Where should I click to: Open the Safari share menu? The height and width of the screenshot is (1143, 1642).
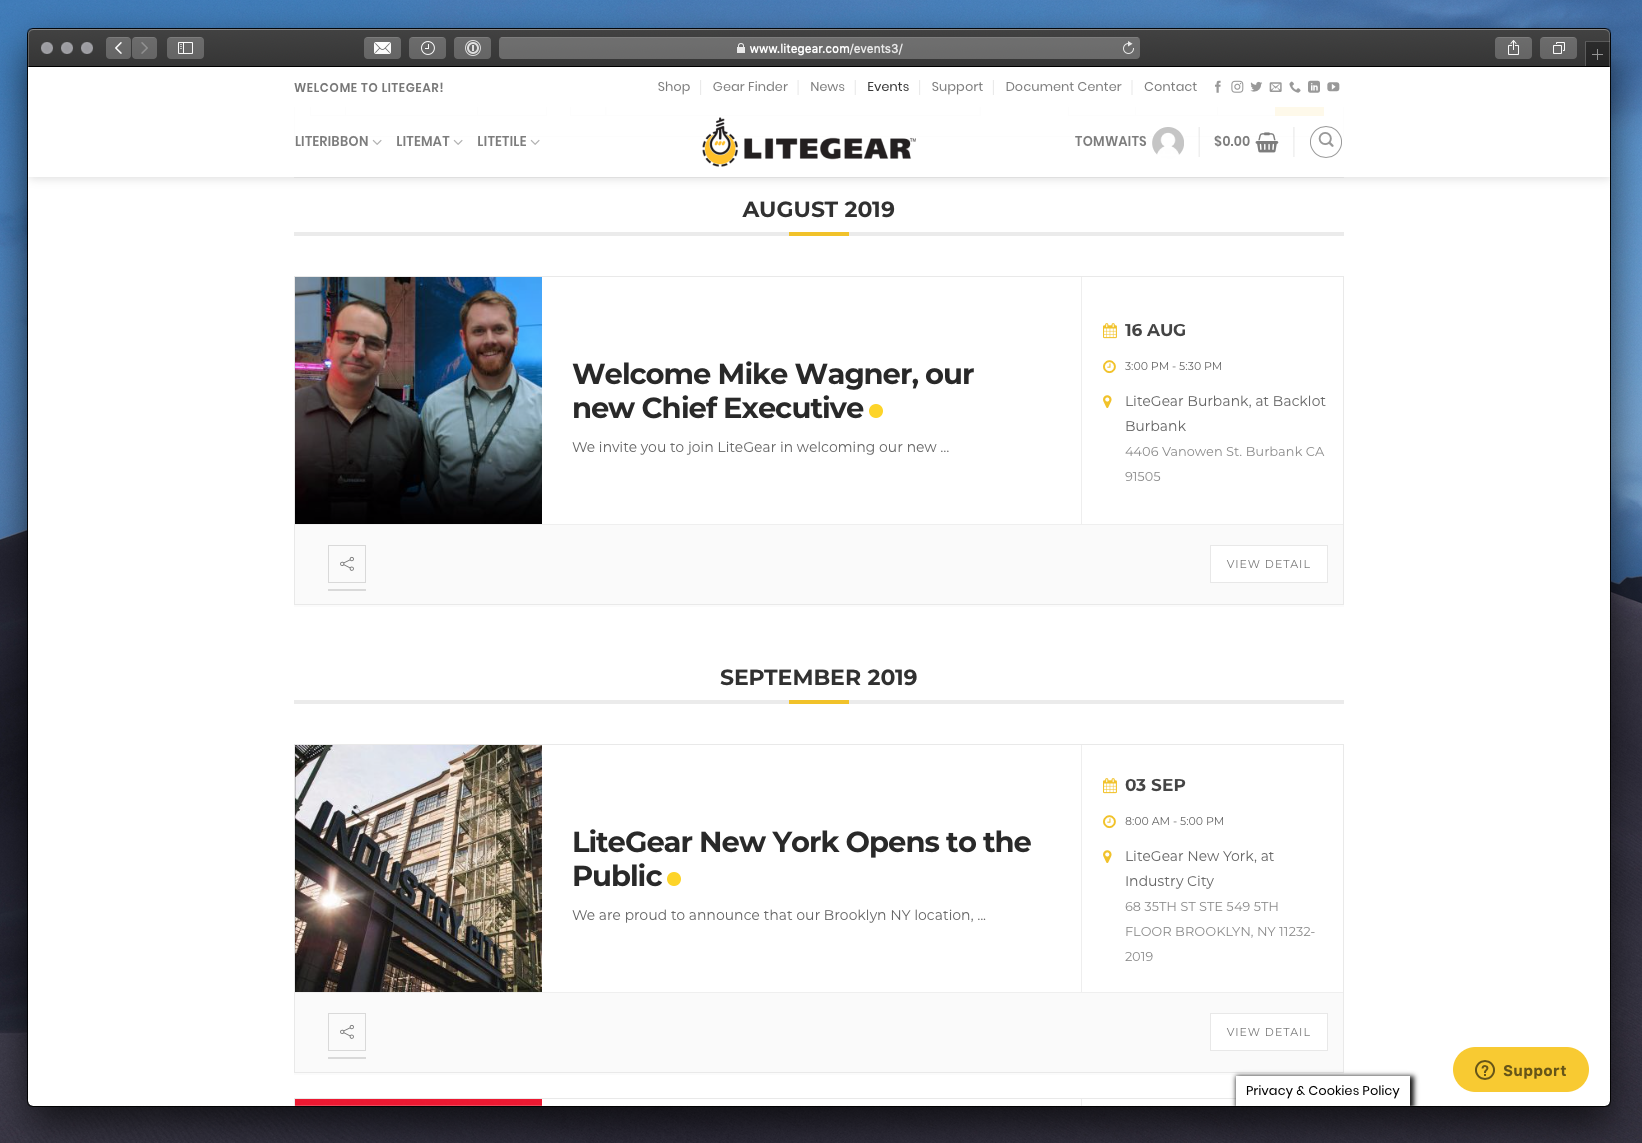(x=1513, y=48)
